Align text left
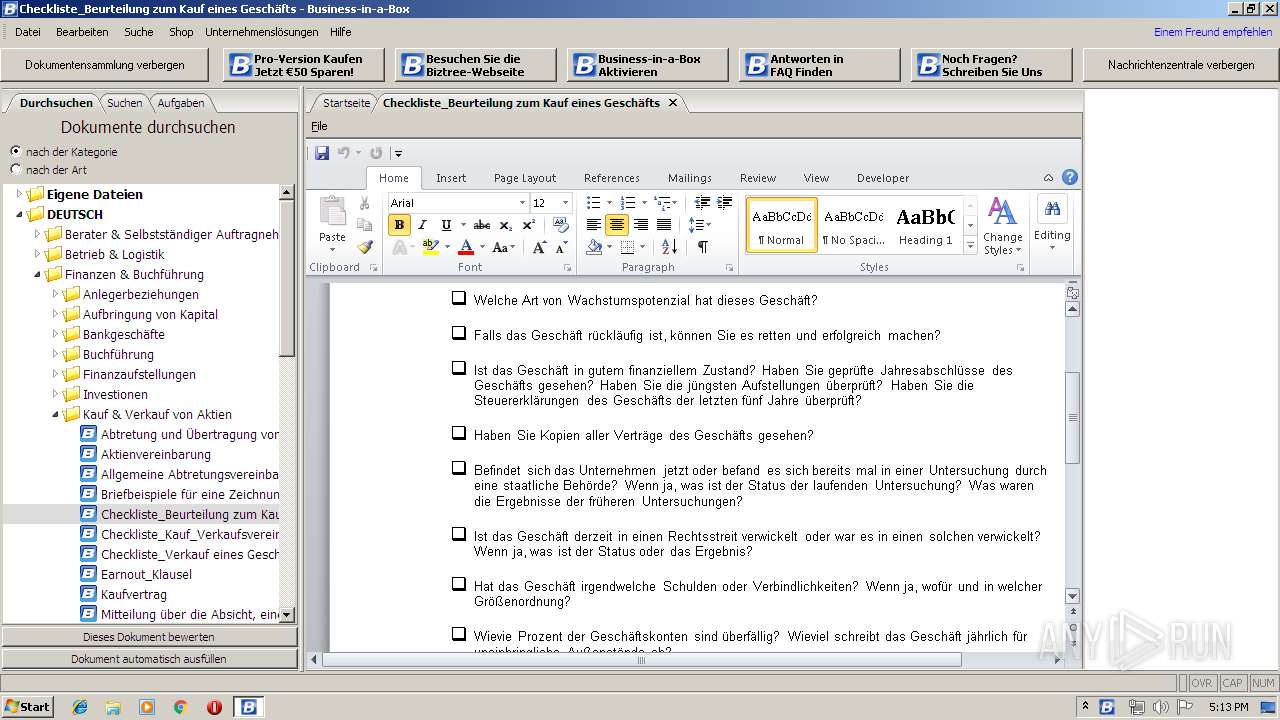 coord(594,225)
